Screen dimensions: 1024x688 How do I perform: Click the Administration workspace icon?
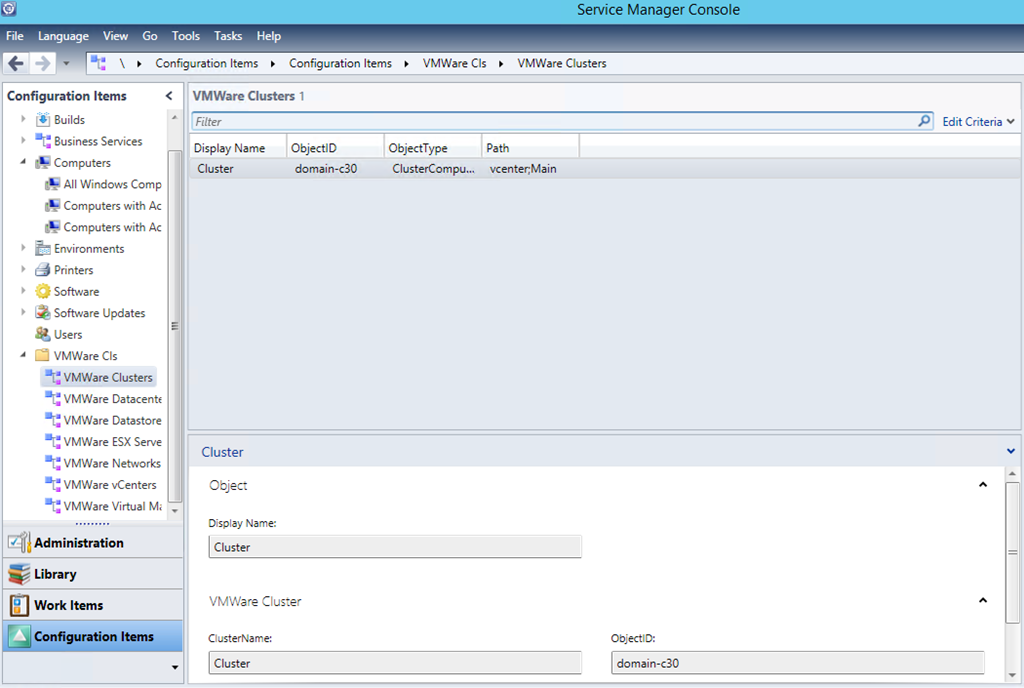coord(19,543)
